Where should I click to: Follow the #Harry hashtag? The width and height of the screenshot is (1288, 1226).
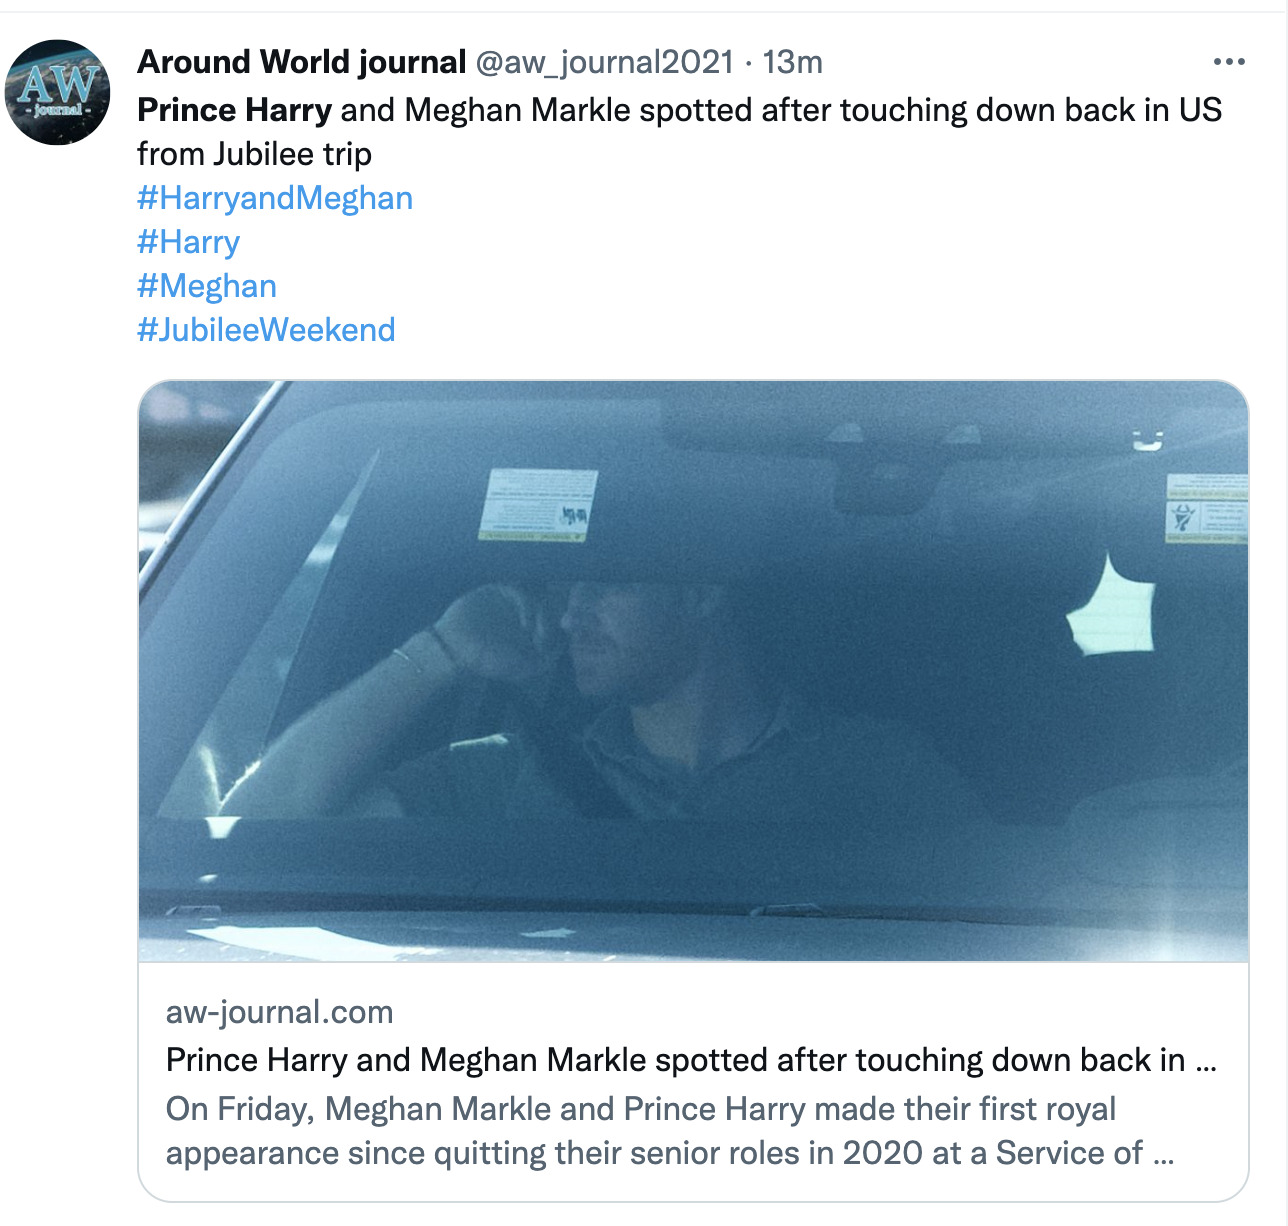[188, 242]
